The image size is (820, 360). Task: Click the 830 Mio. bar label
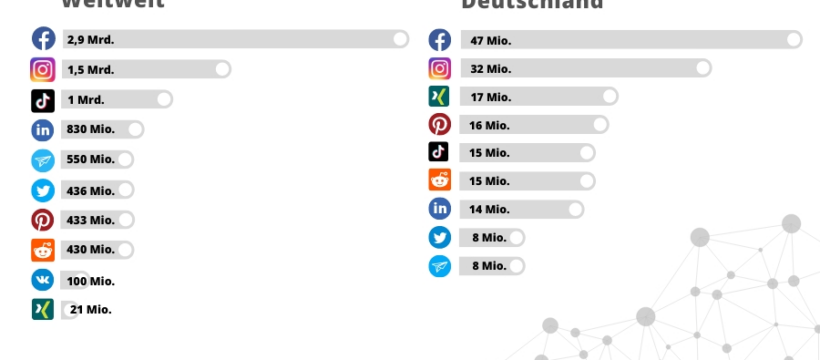(90, 129)
